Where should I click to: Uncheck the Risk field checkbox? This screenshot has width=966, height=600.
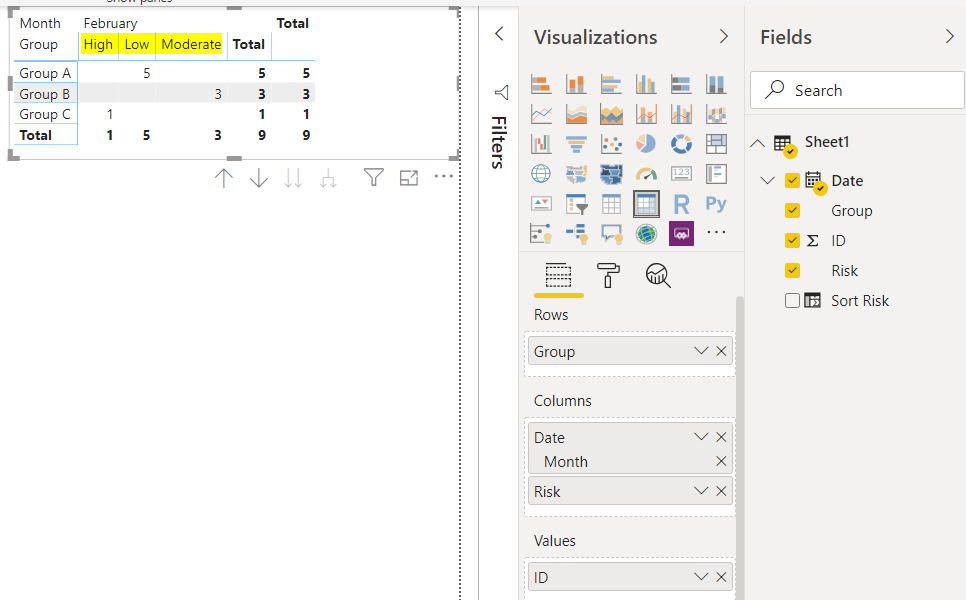point(793,271)
